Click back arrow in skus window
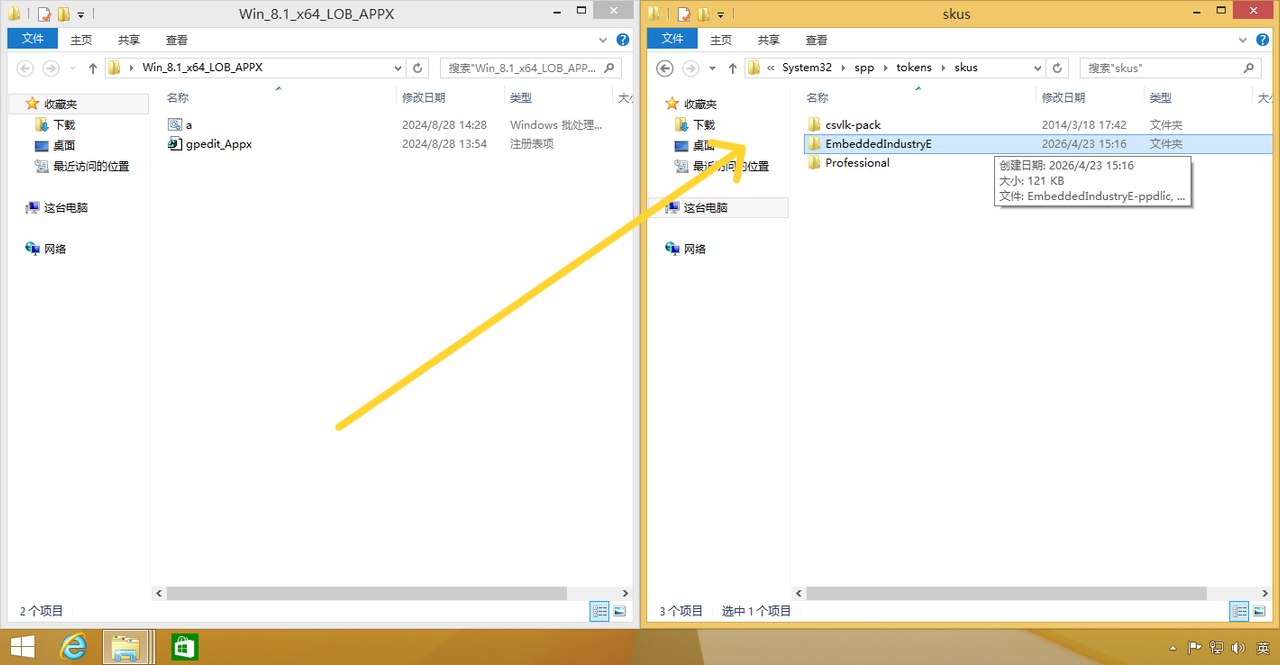 (x=665, y=68)
